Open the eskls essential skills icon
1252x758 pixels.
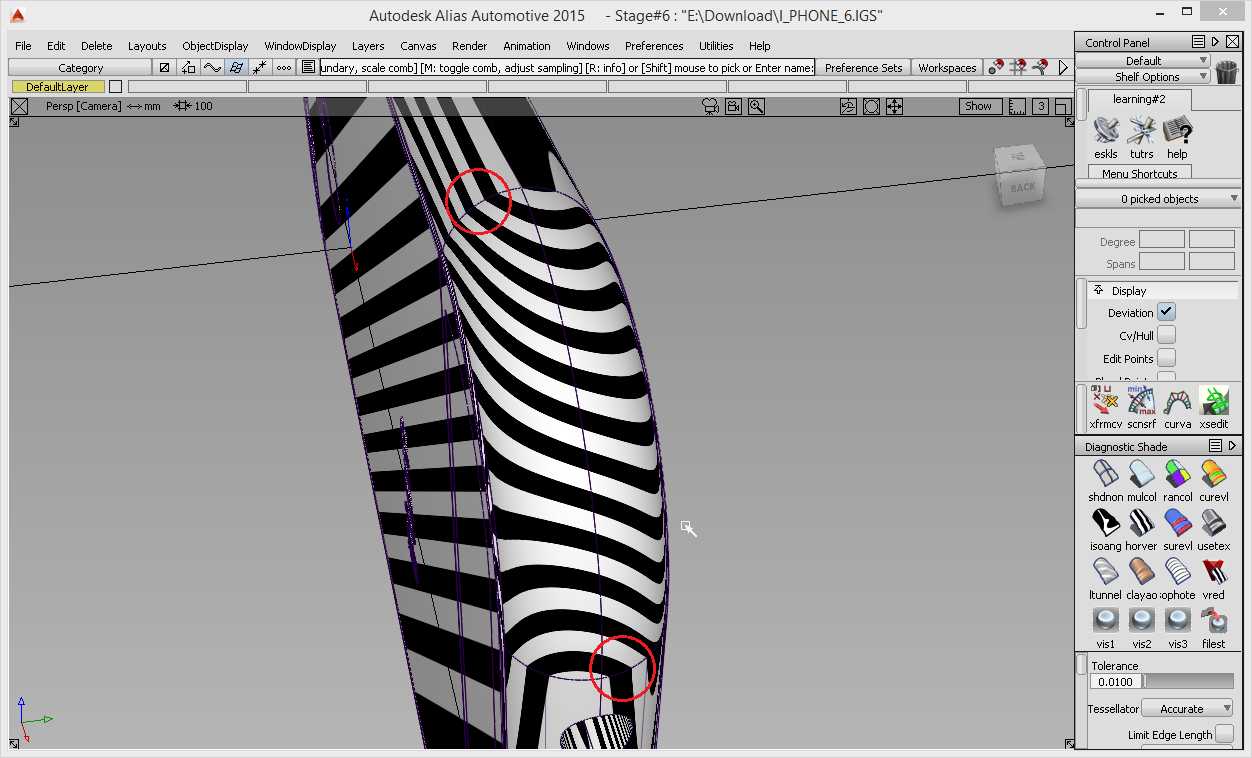click(x=1106, y=131)
